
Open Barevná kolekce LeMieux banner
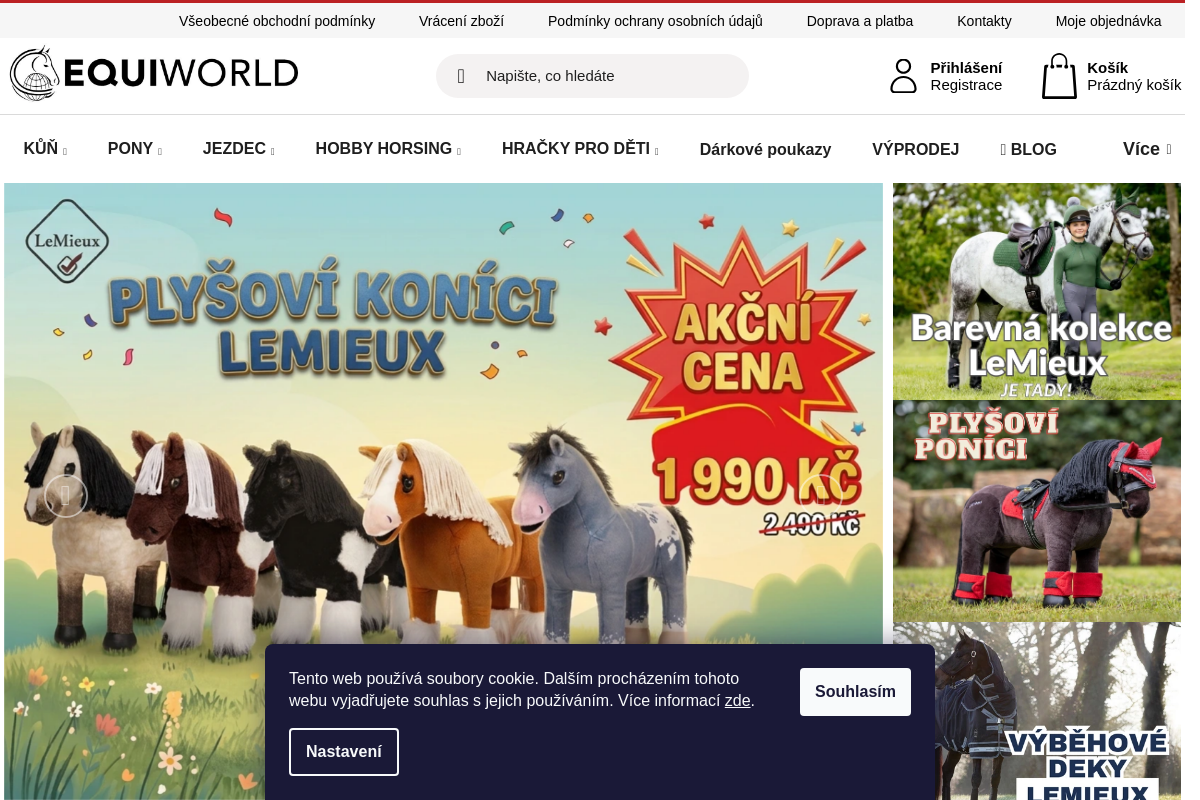(1036, 291)
